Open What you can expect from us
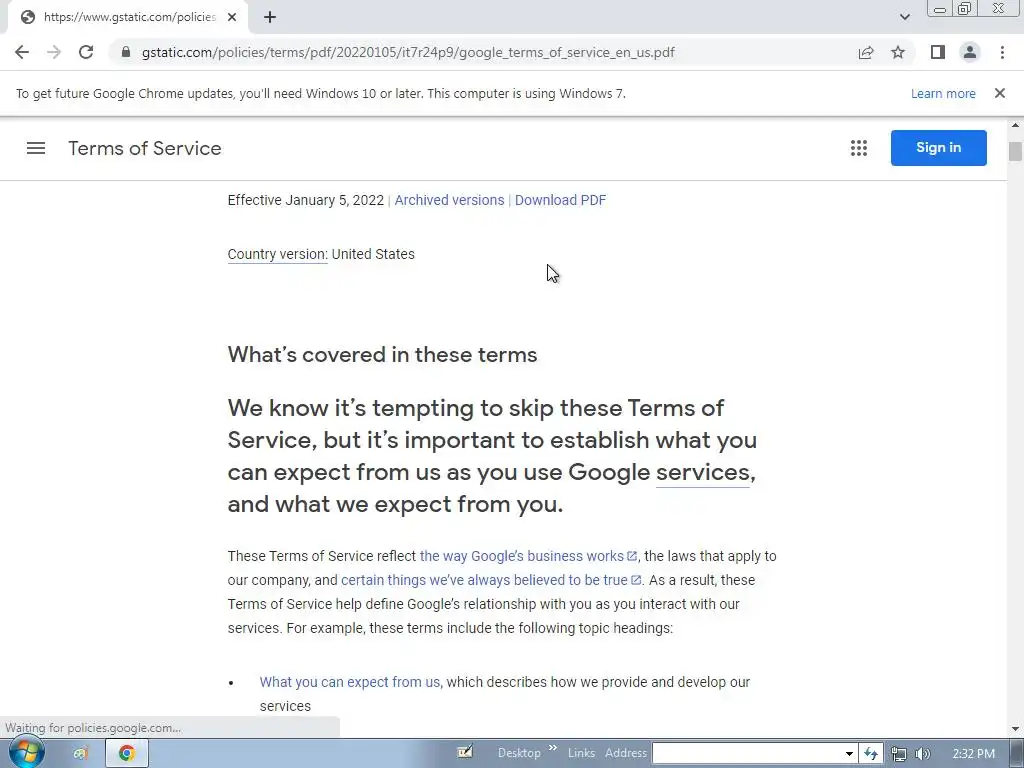Screen dimensions: 1024x768 click(x=349, y=682)
